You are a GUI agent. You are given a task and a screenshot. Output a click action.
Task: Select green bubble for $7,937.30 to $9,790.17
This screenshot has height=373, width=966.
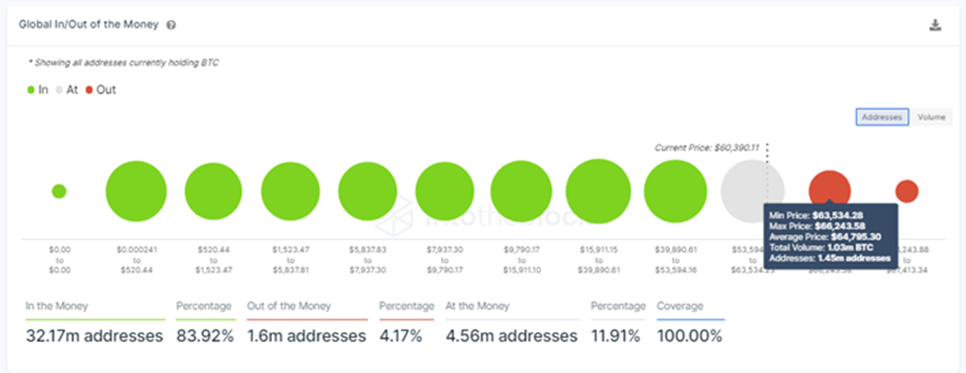click(x=444, y=191)
